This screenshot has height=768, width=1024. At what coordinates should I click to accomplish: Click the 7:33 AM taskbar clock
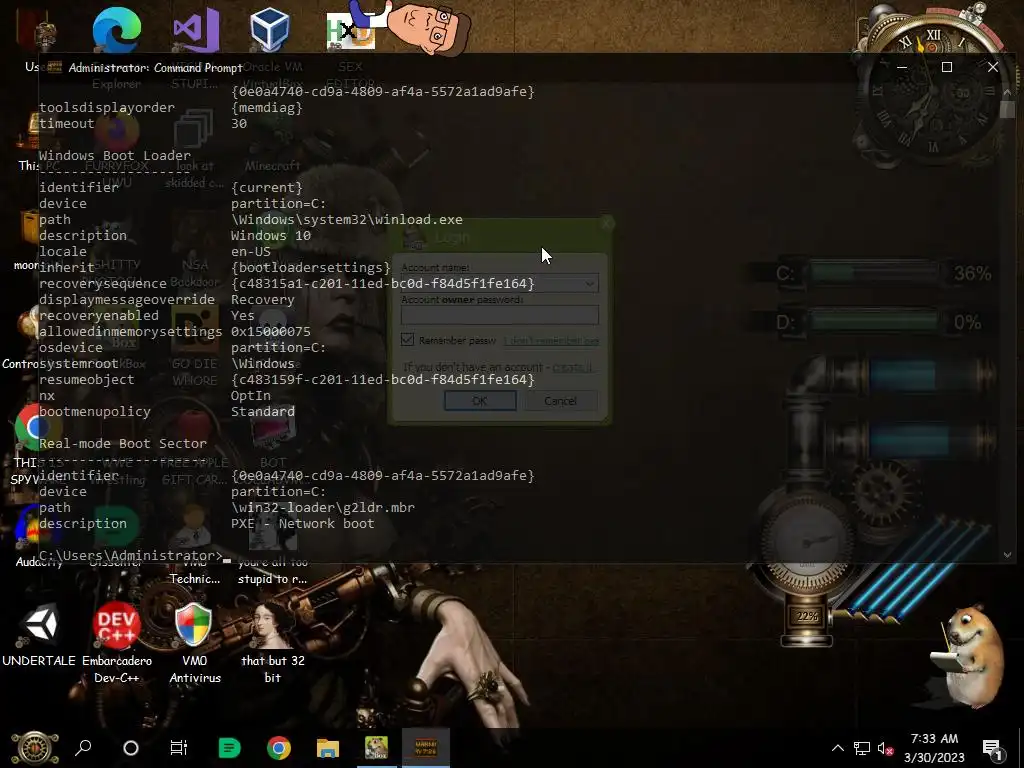[934, 748]
